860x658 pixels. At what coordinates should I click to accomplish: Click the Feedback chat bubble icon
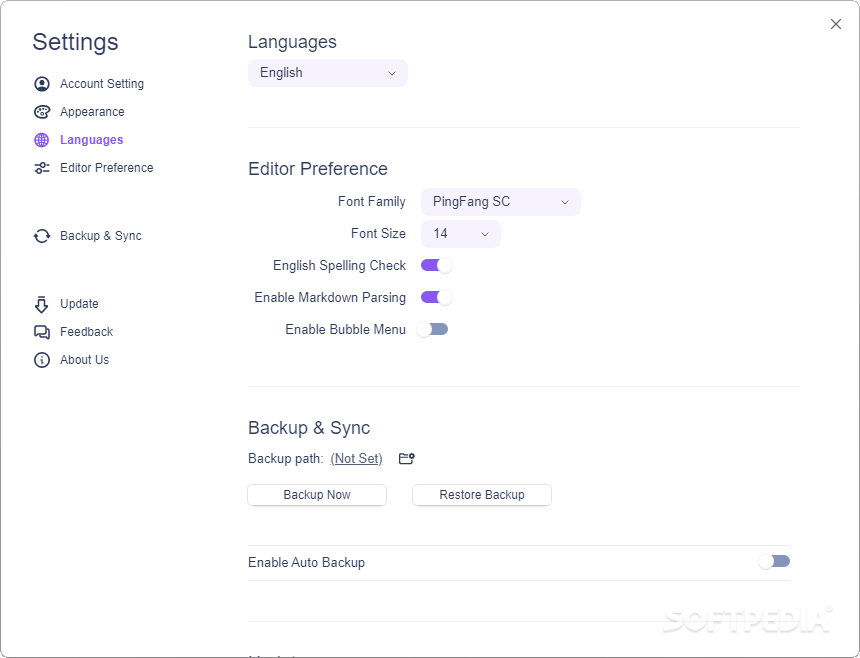[42, 332]
